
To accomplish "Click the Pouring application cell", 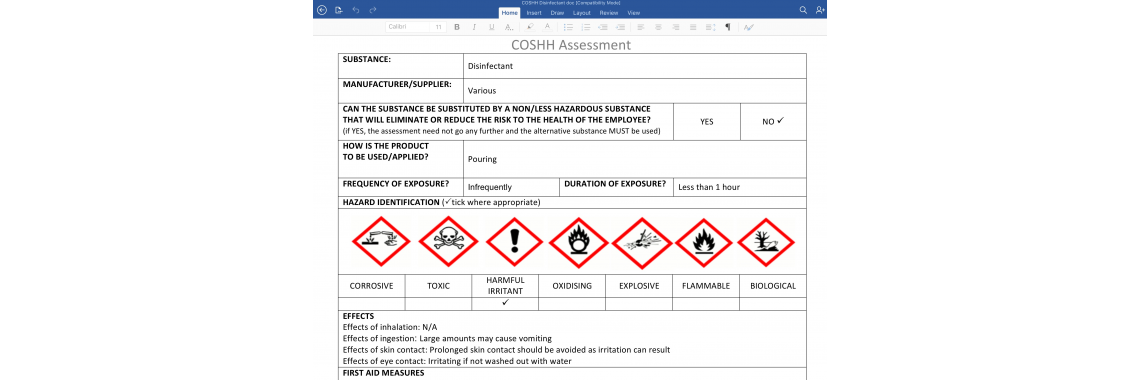I will point(635,158).
